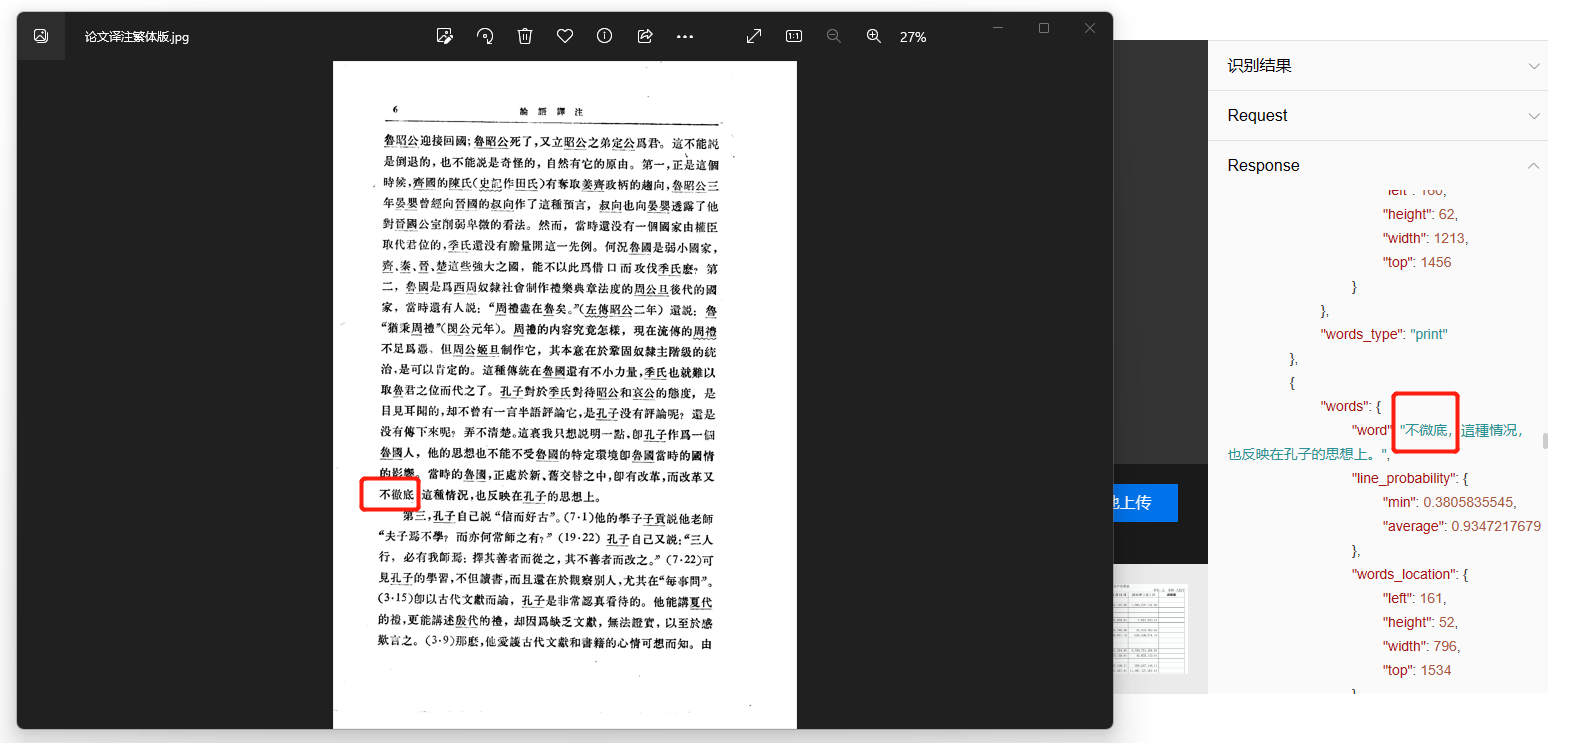Open the file info panel icon
This screenshot has width=1575, height=743.
(605, 36)
